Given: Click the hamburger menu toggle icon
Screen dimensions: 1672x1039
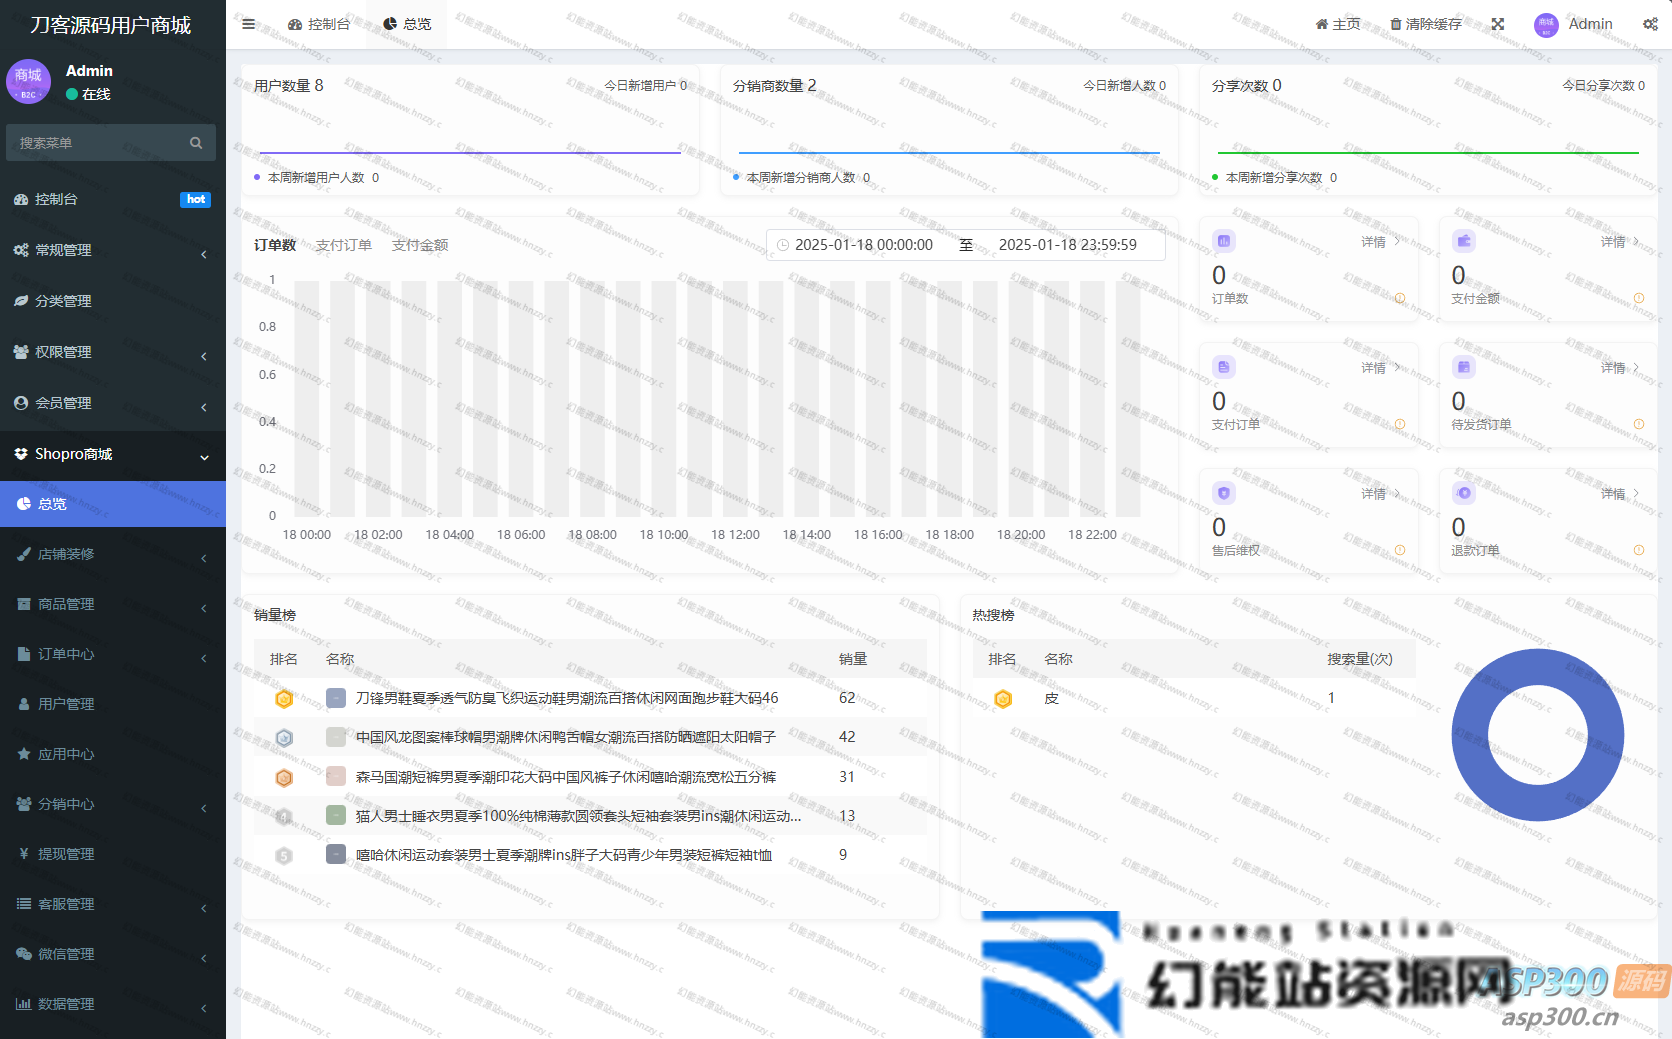Looking at the screenshot, I should click(248, 24).
